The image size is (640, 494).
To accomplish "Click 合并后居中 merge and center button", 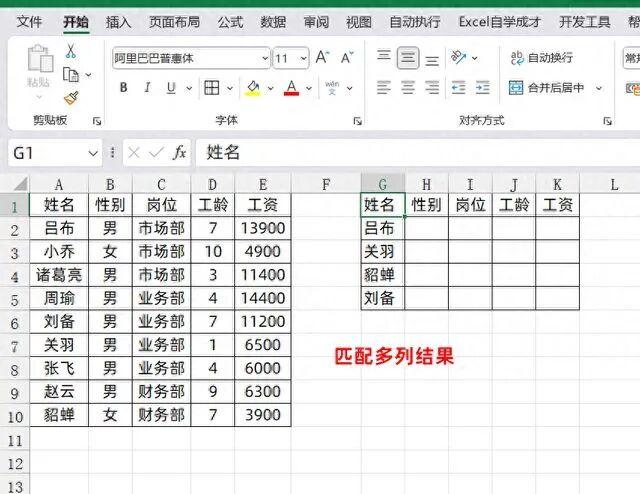I will 546,87.
